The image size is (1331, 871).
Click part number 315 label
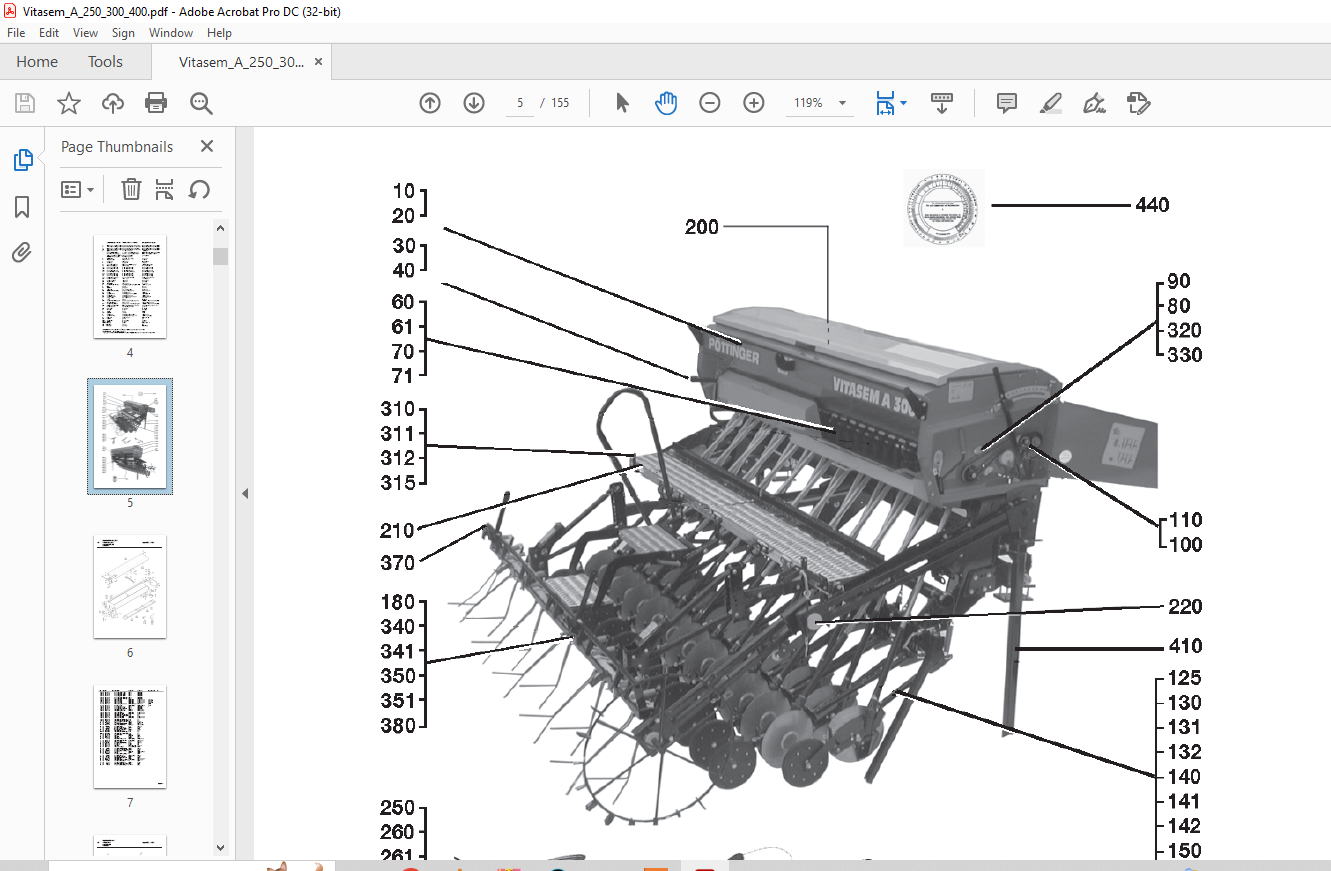(x=397, y=483)
